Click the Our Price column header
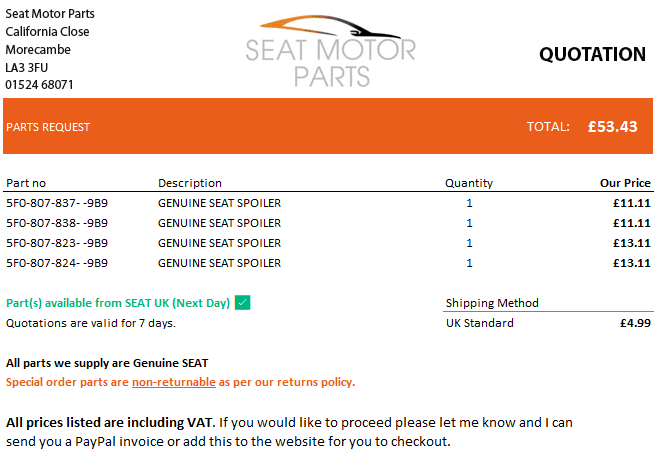Screen dimensions: 665x467 (625, 183)
